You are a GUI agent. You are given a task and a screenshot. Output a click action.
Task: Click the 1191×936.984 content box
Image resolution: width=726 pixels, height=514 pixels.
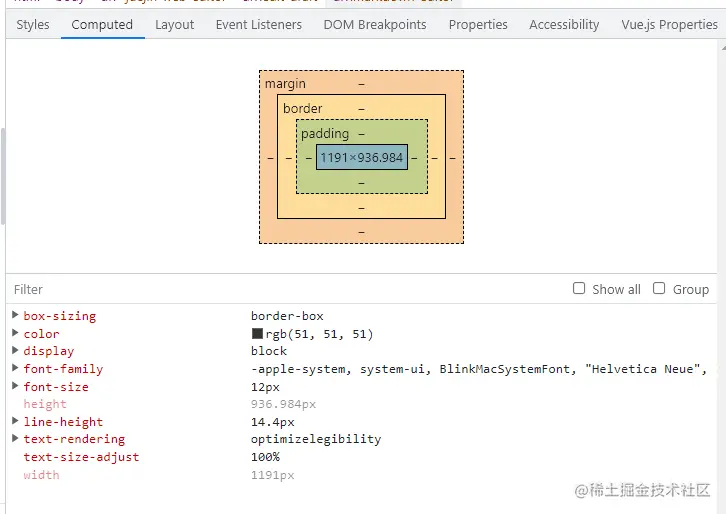tap(362, 157)
